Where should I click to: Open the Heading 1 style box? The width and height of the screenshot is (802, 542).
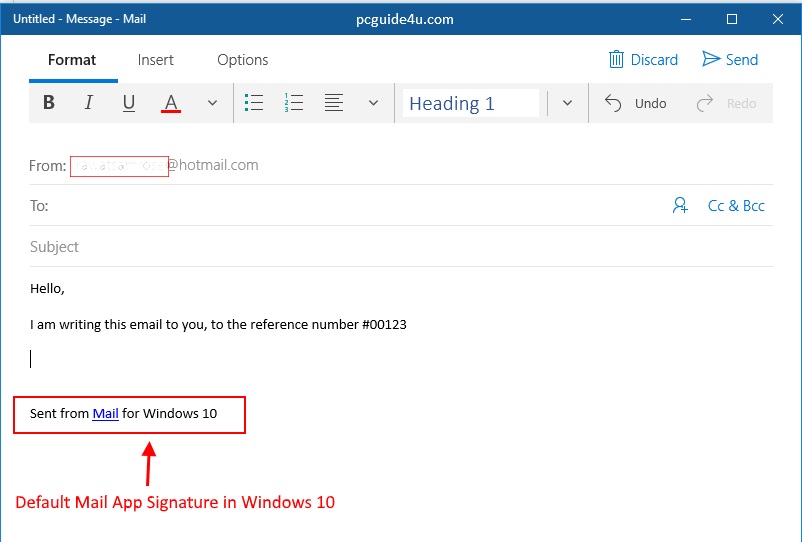(470, 103)
